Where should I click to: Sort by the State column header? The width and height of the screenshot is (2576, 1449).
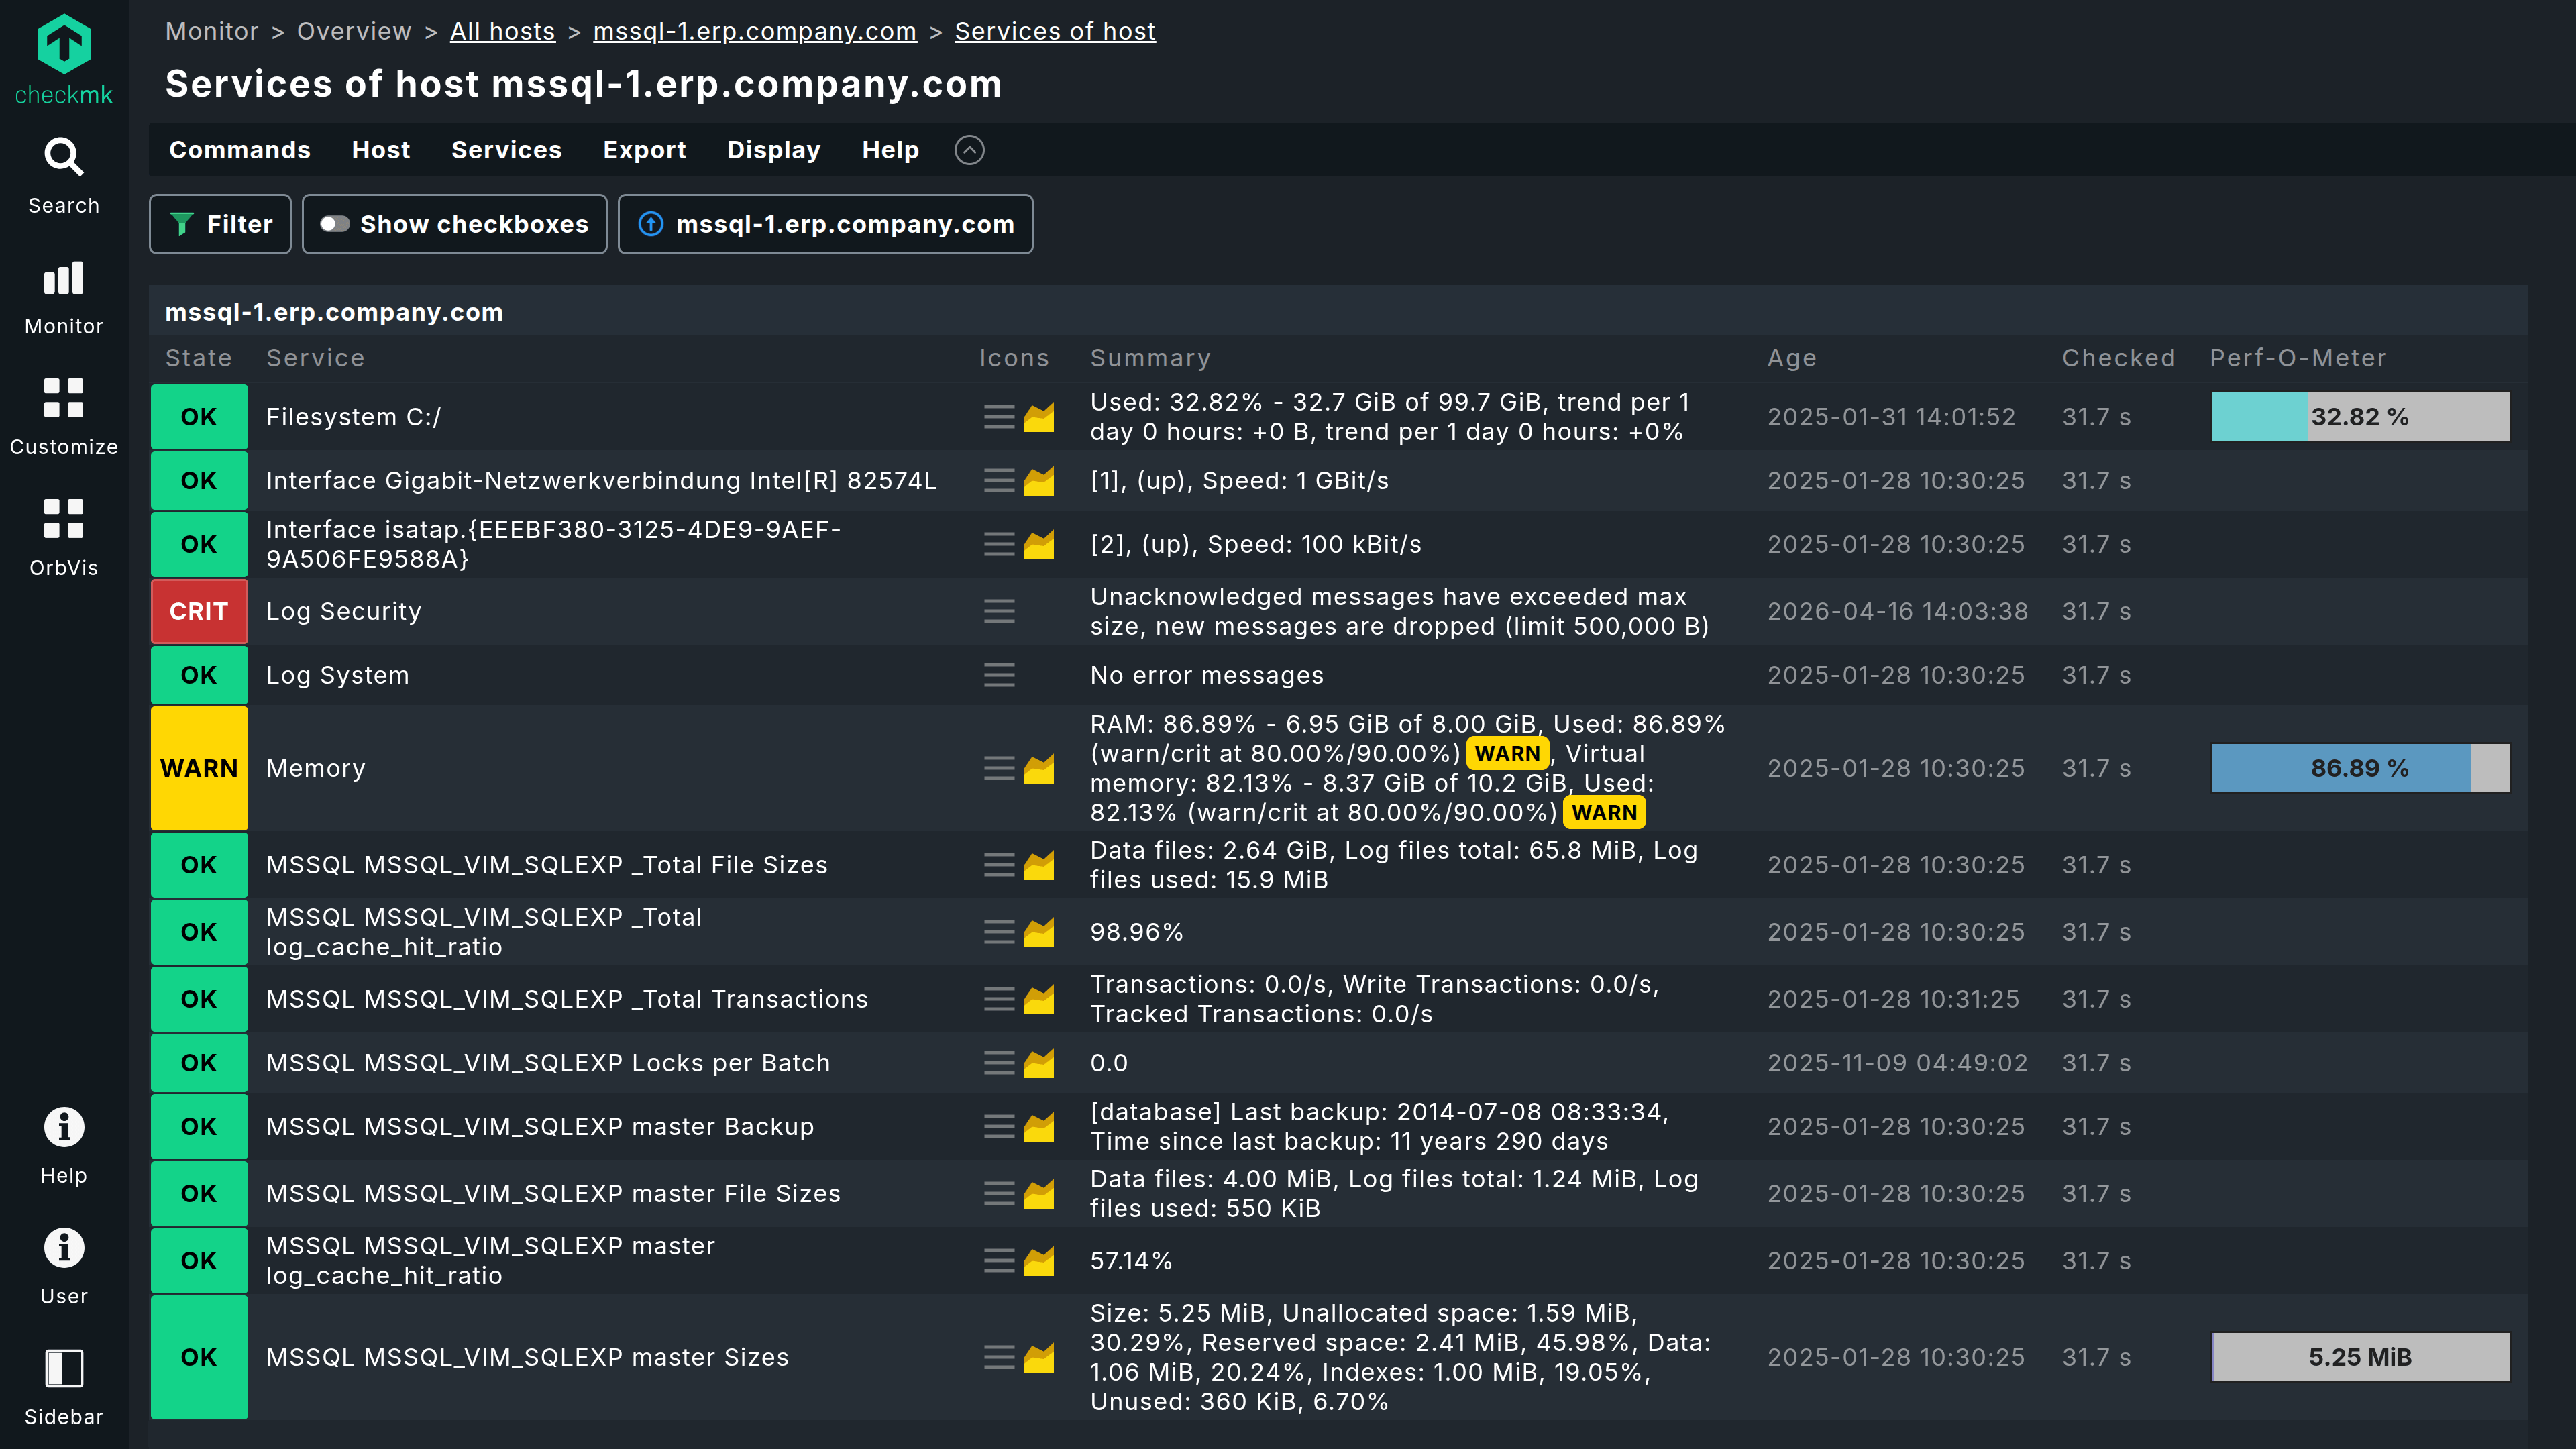click(x=199, y=358)
